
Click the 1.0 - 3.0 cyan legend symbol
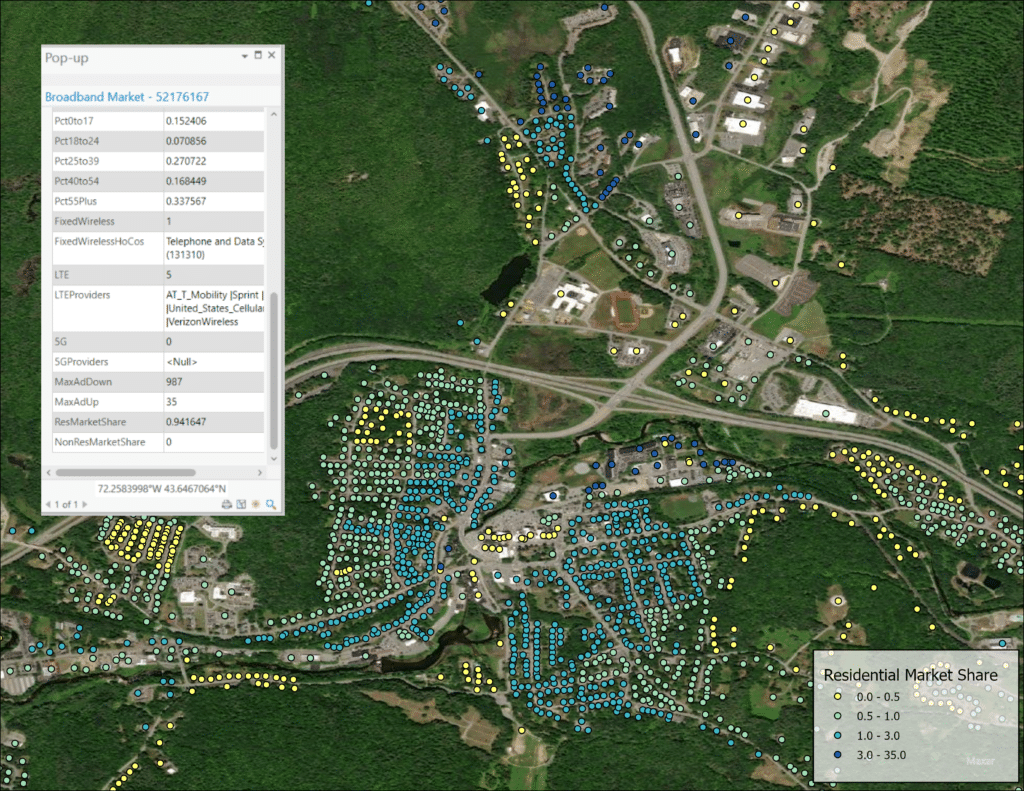pos(838,735)
